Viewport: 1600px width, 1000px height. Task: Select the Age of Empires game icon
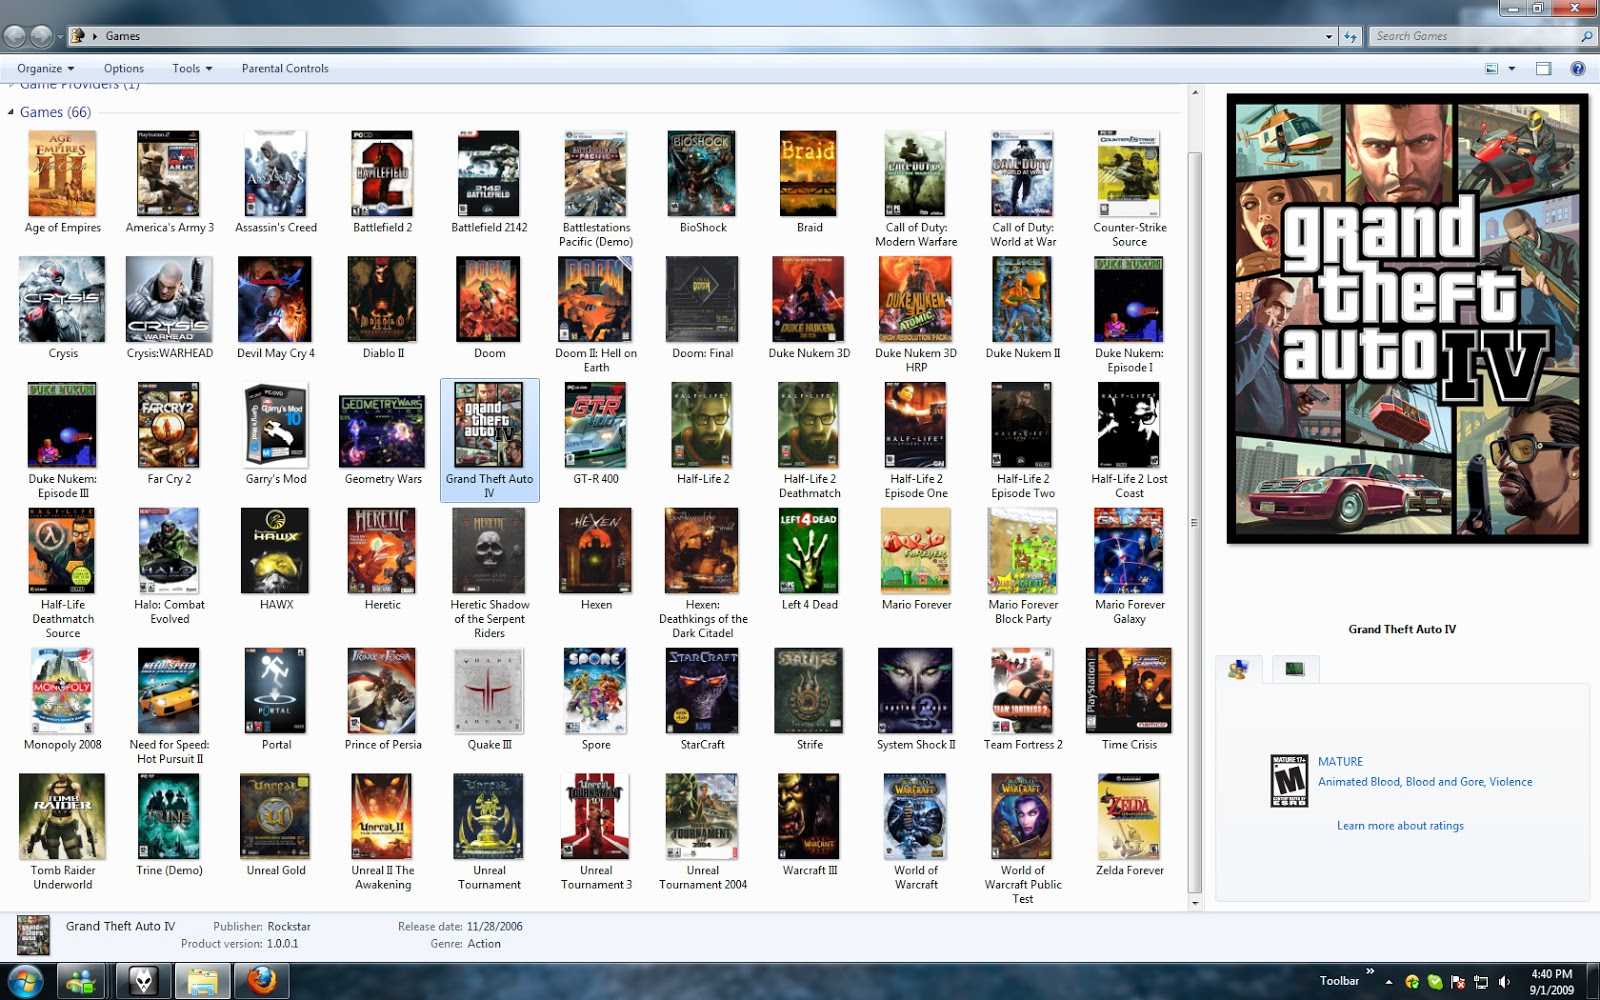(63, 174)
